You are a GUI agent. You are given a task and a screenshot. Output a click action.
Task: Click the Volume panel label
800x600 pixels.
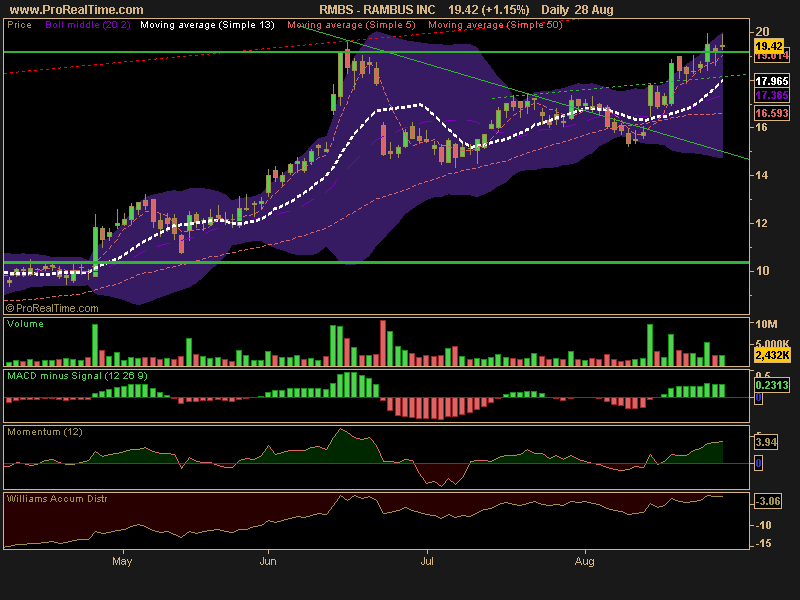point(26,324)
